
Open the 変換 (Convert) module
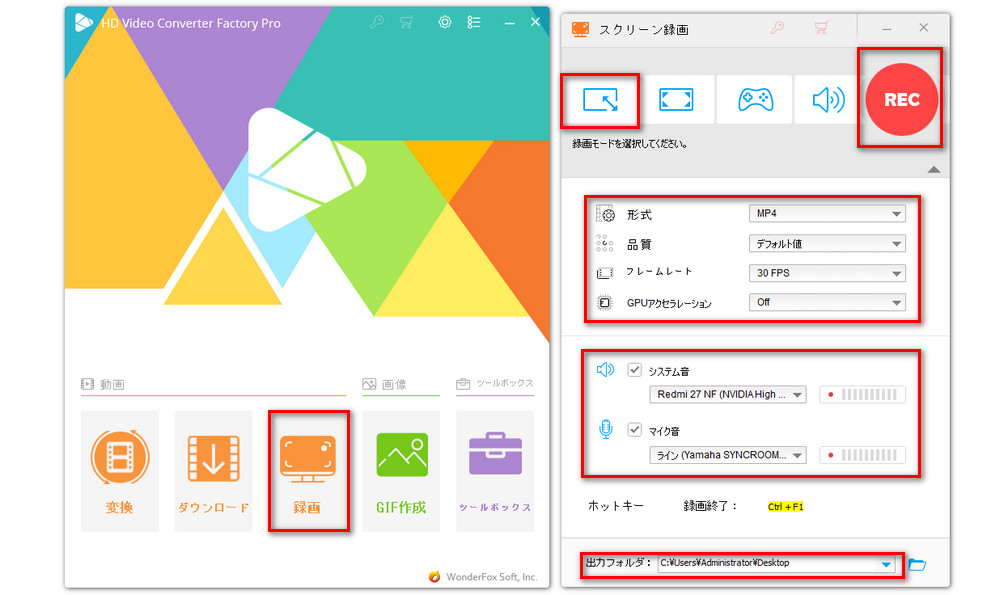tap(119, 471)
